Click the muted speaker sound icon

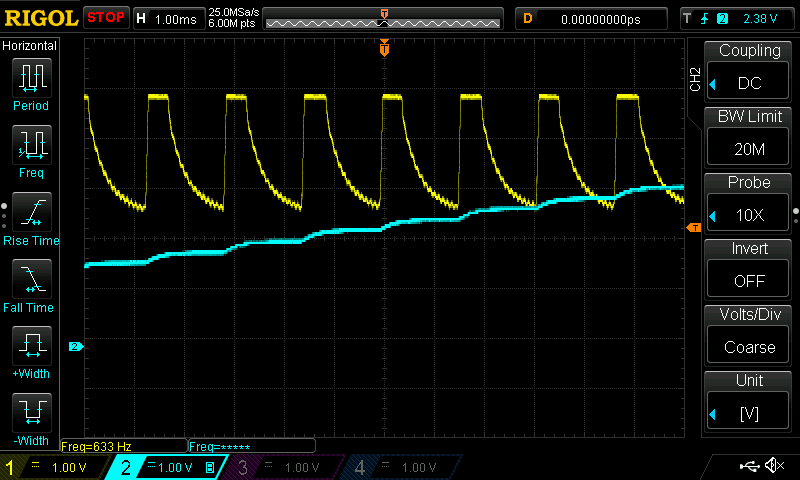pyautogui.click(x=775, y=465)
